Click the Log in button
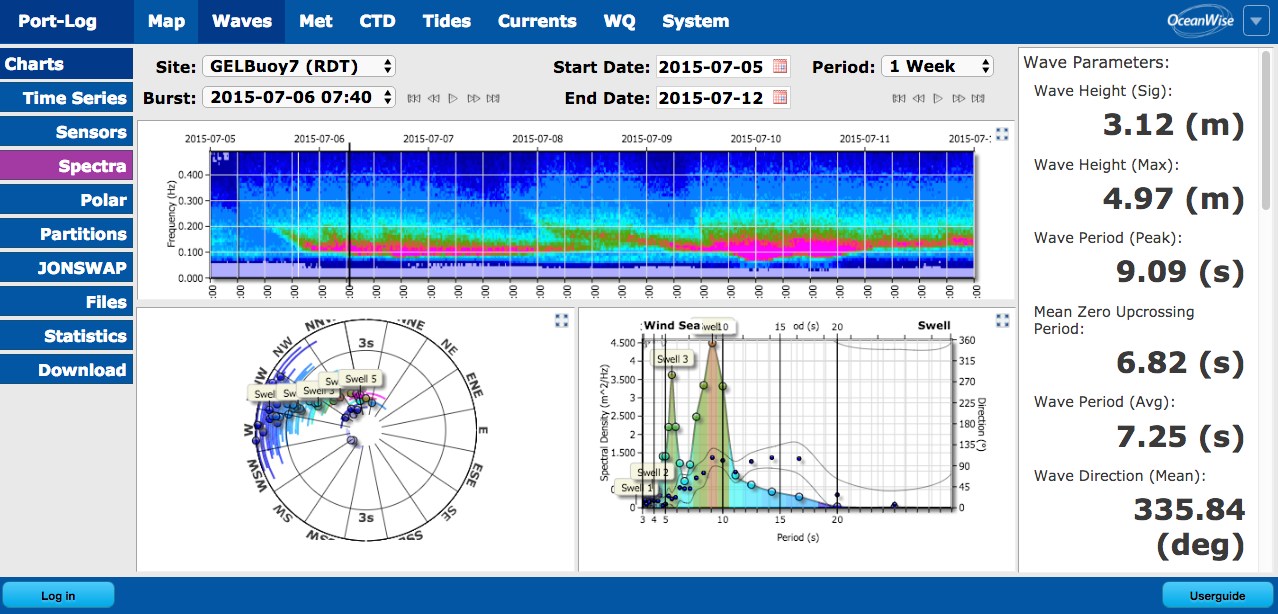The height and width of the screenshot is (614, 1278). 58,596
